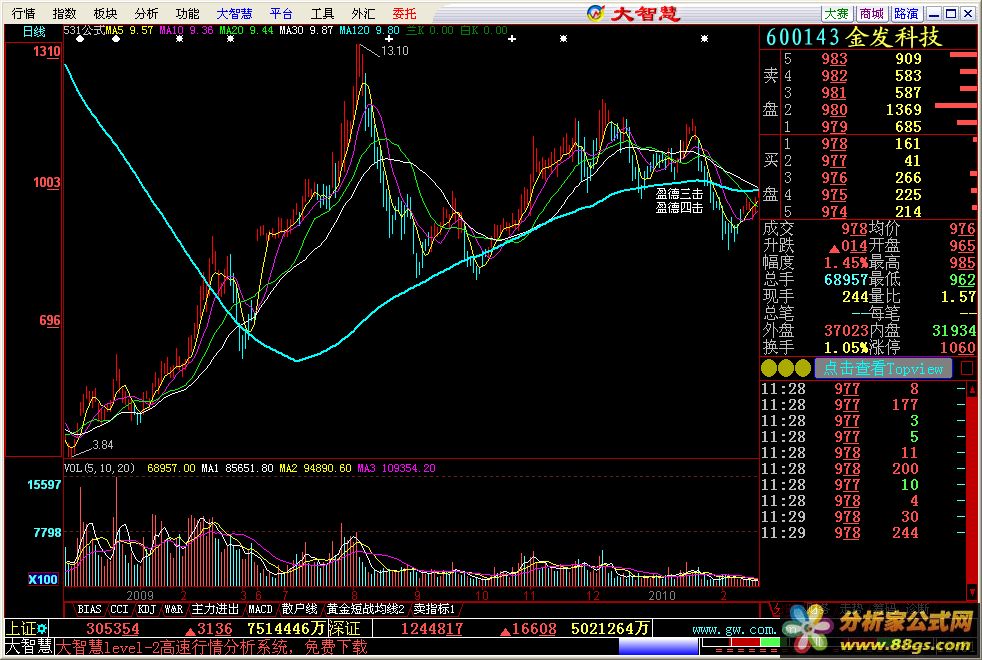Click the 盈德四击 annotation on the chart
982x660 pixels.
(x=679, y=208)
